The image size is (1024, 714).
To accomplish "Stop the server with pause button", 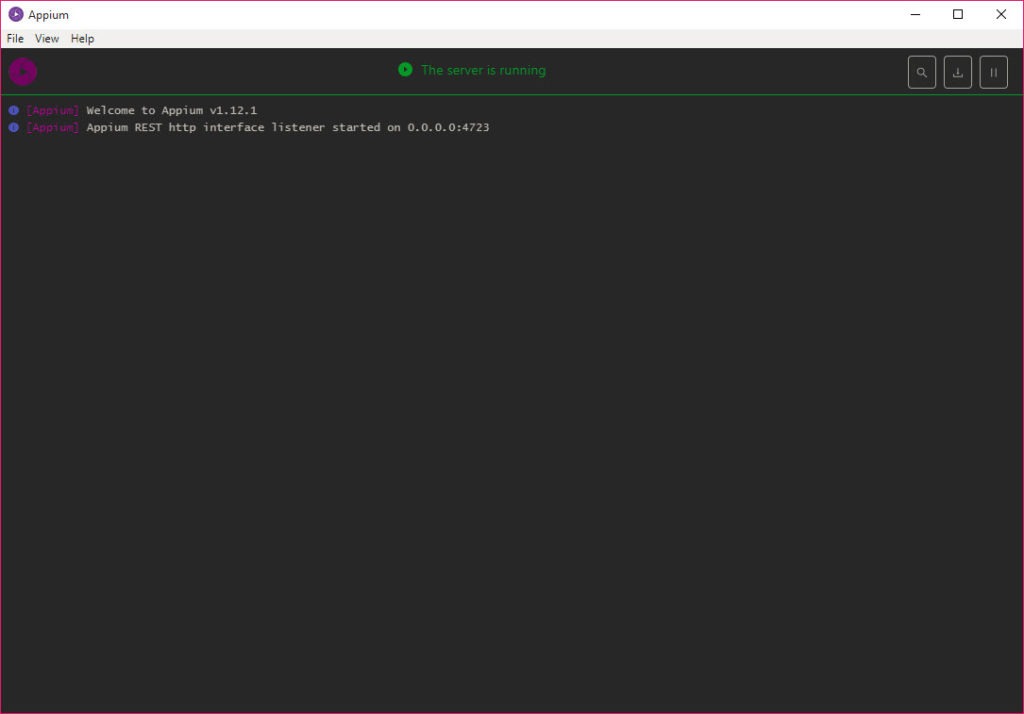I will [993, 73].
